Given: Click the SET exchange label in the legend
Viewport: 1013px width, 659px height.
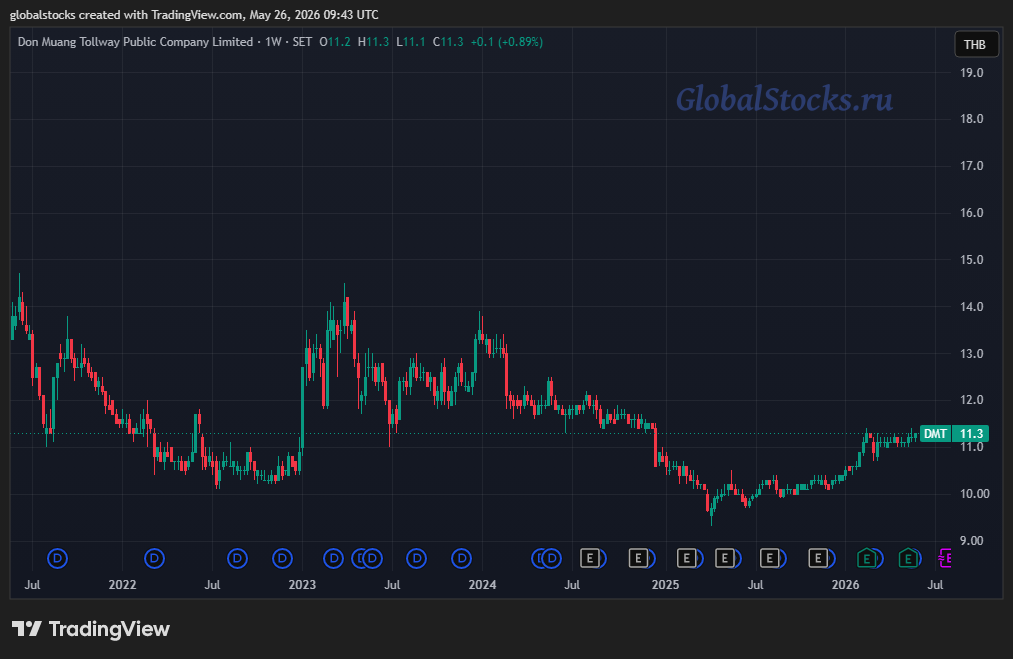Looking at the screenshot, I should 302,42.
